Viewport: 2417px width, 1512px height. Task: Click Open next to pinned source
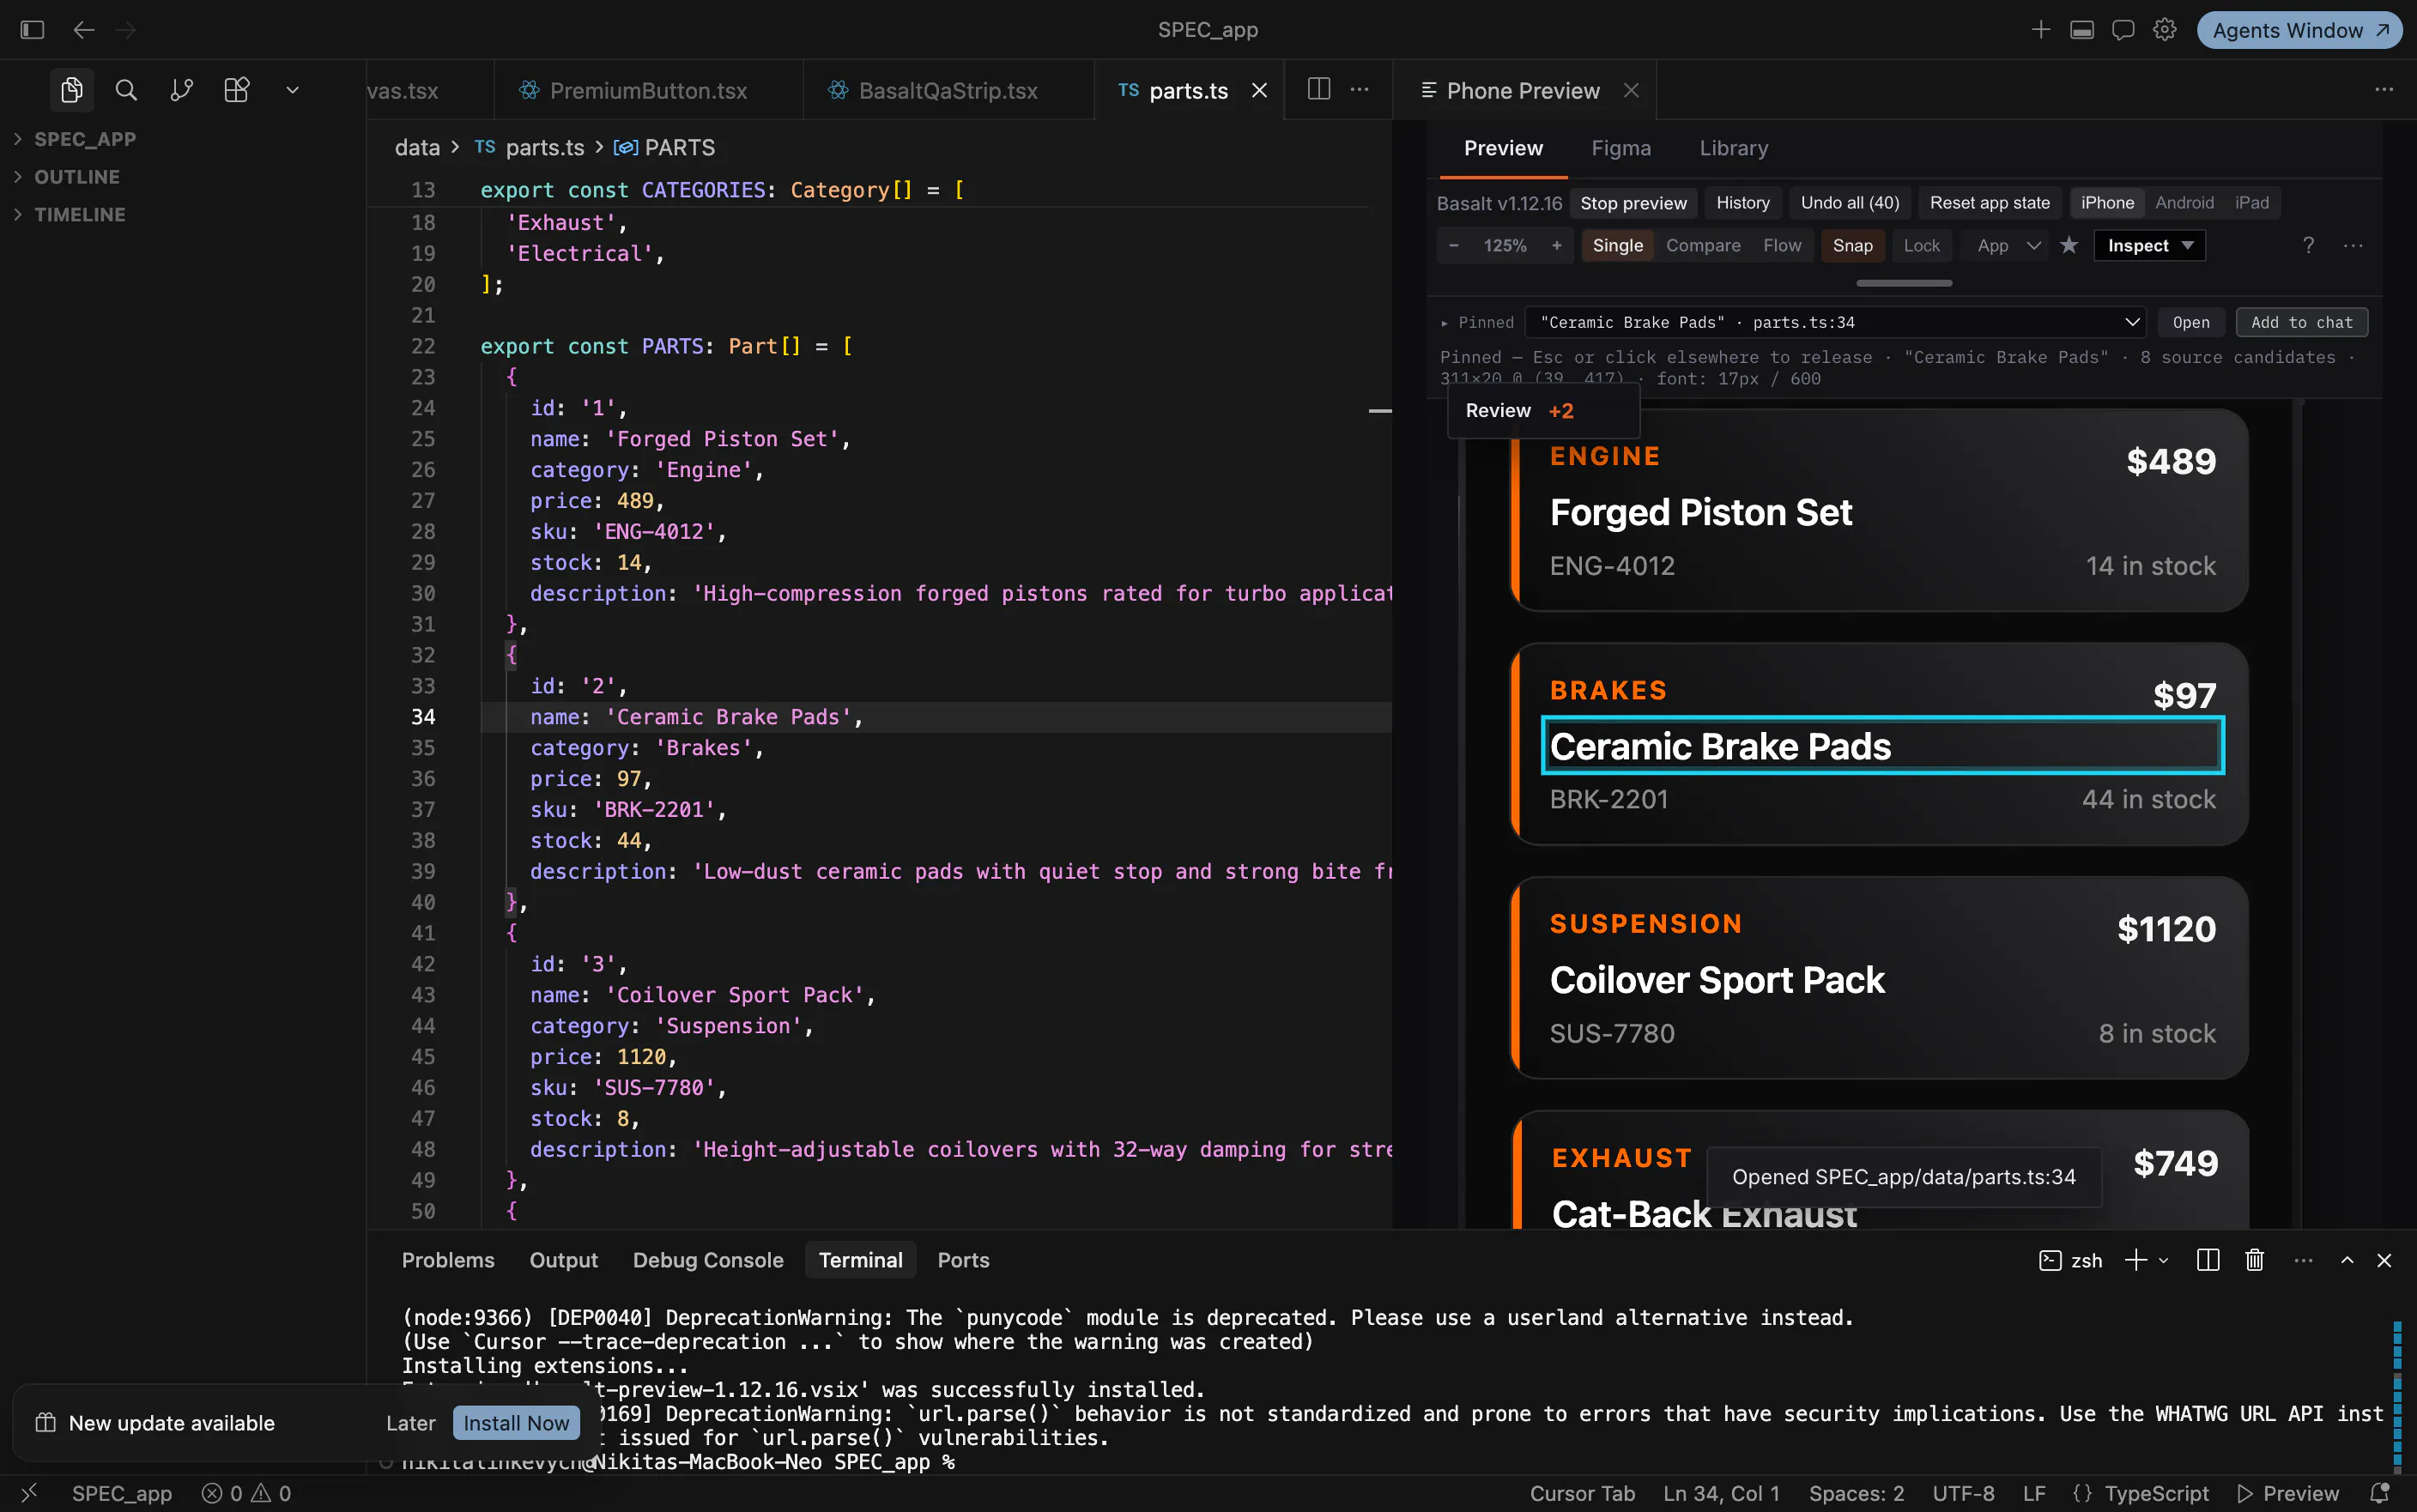coord(2190,322)
